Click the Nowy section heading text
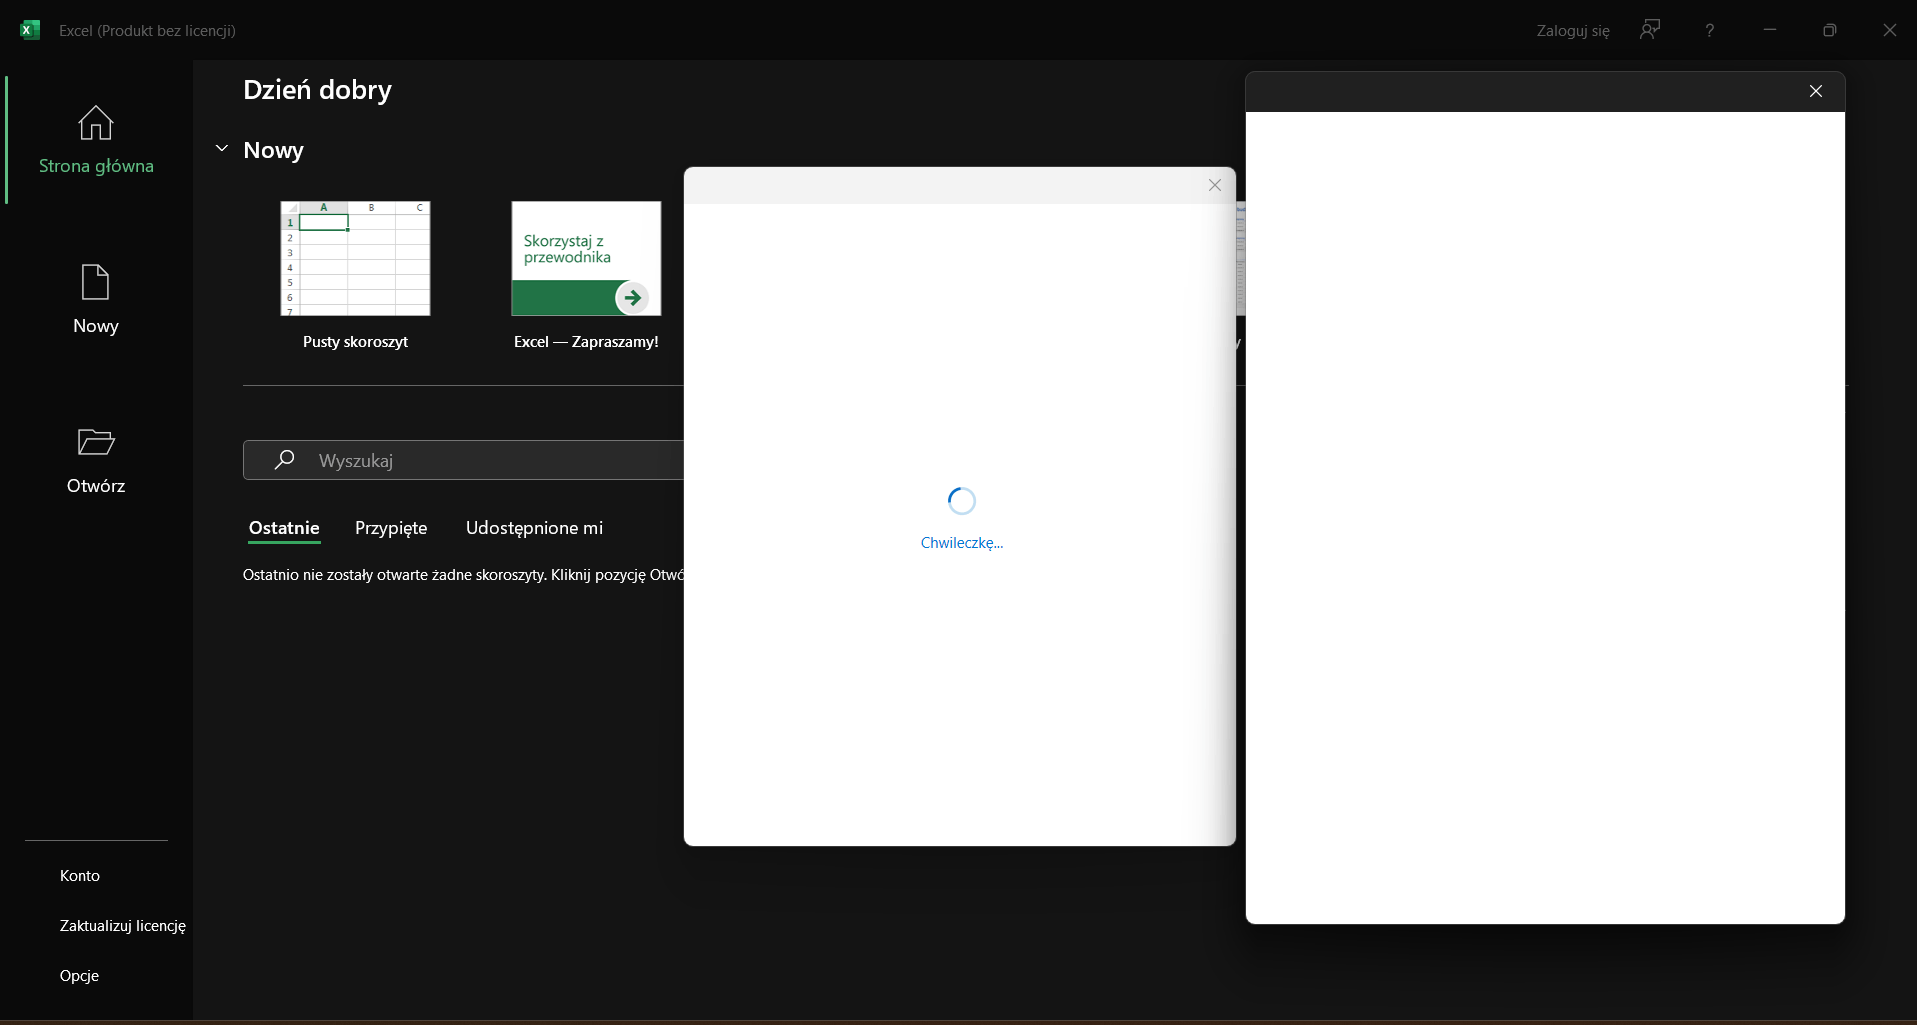Viewport: 1917px width, 1025px height. click(273, 150)
